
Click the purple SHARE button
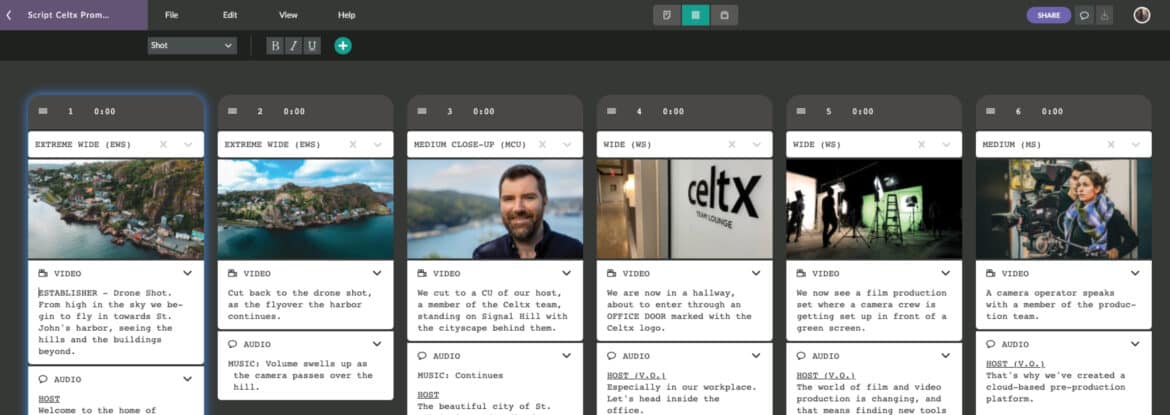[1048, 15]
